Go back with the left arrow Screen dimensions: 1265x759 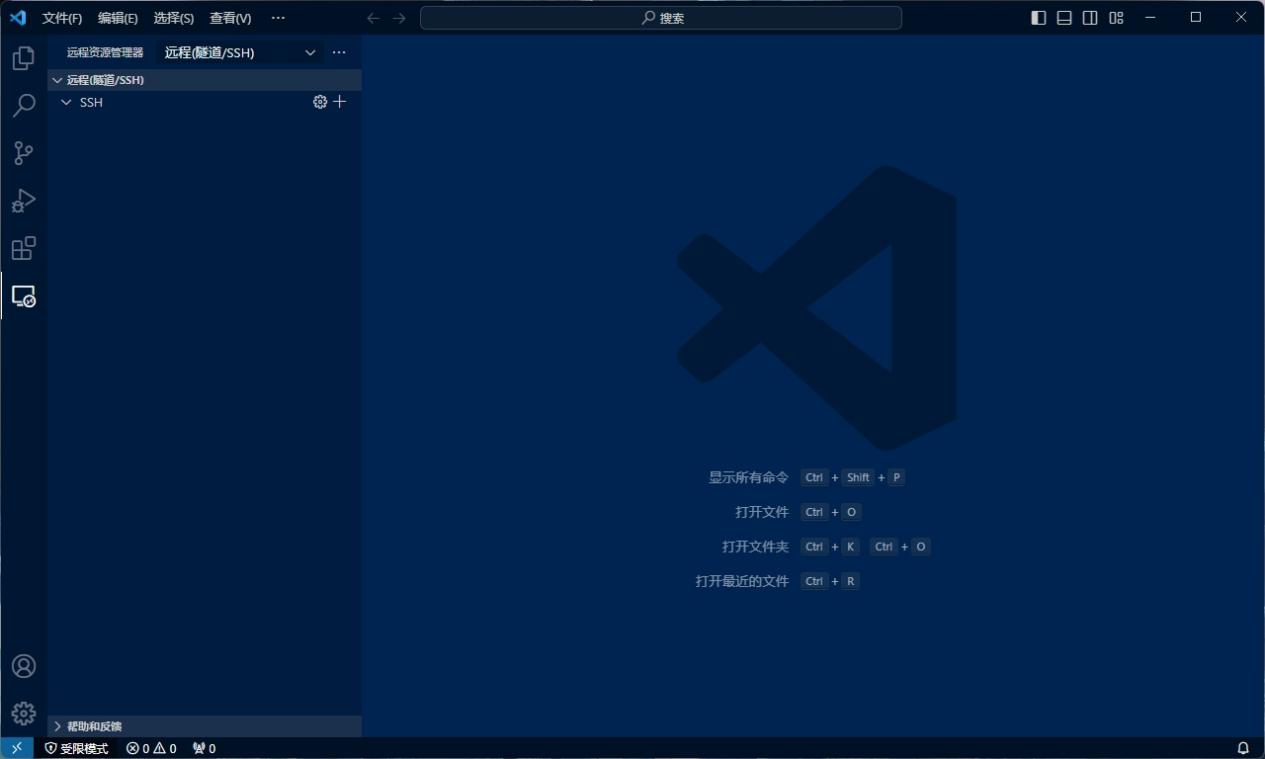point(373,18)
